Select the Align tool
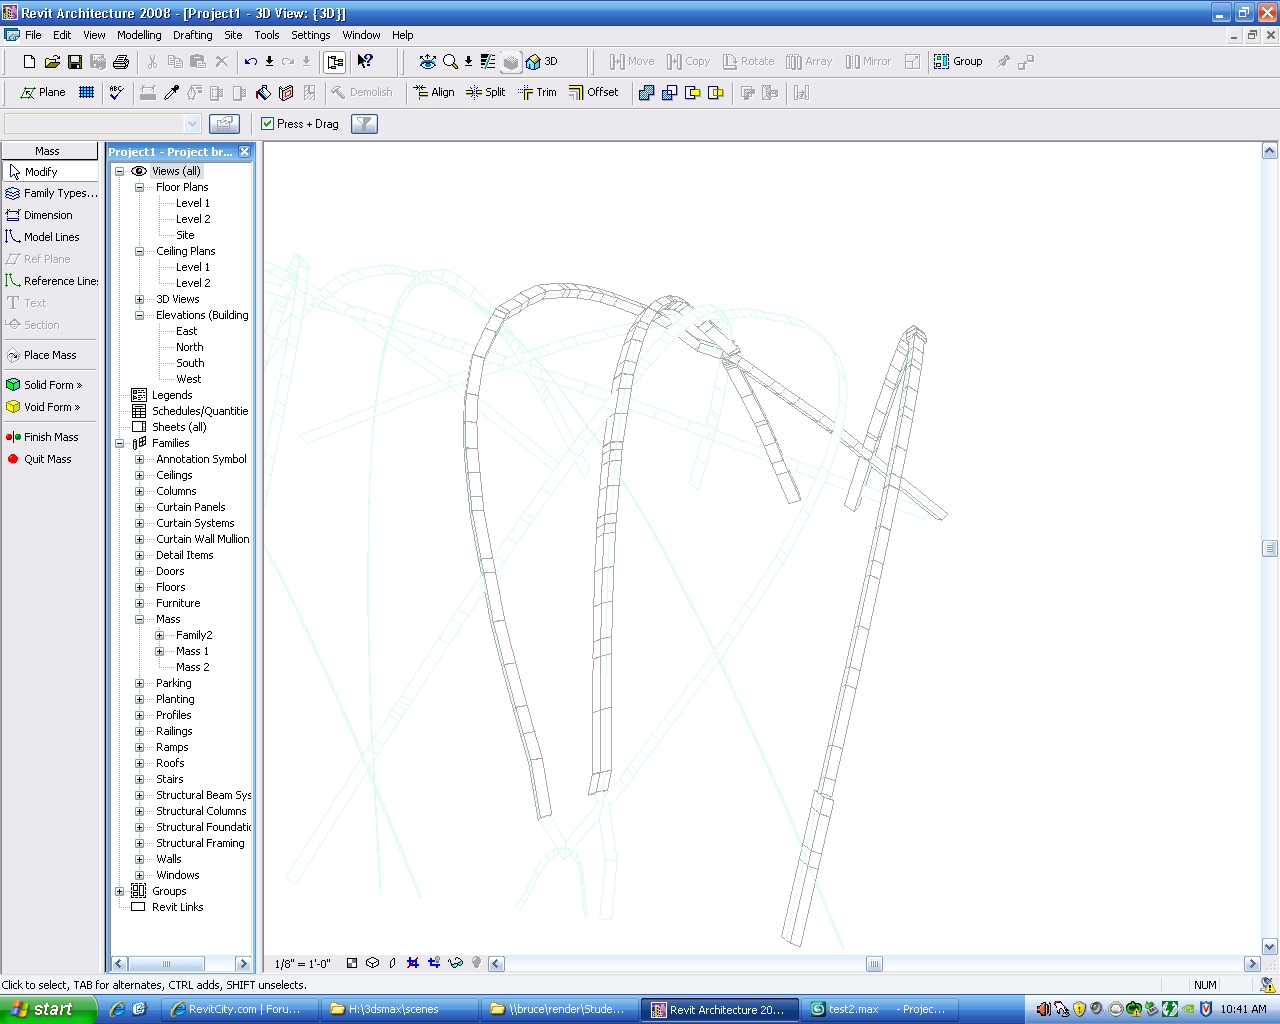 tap(434, 92)
